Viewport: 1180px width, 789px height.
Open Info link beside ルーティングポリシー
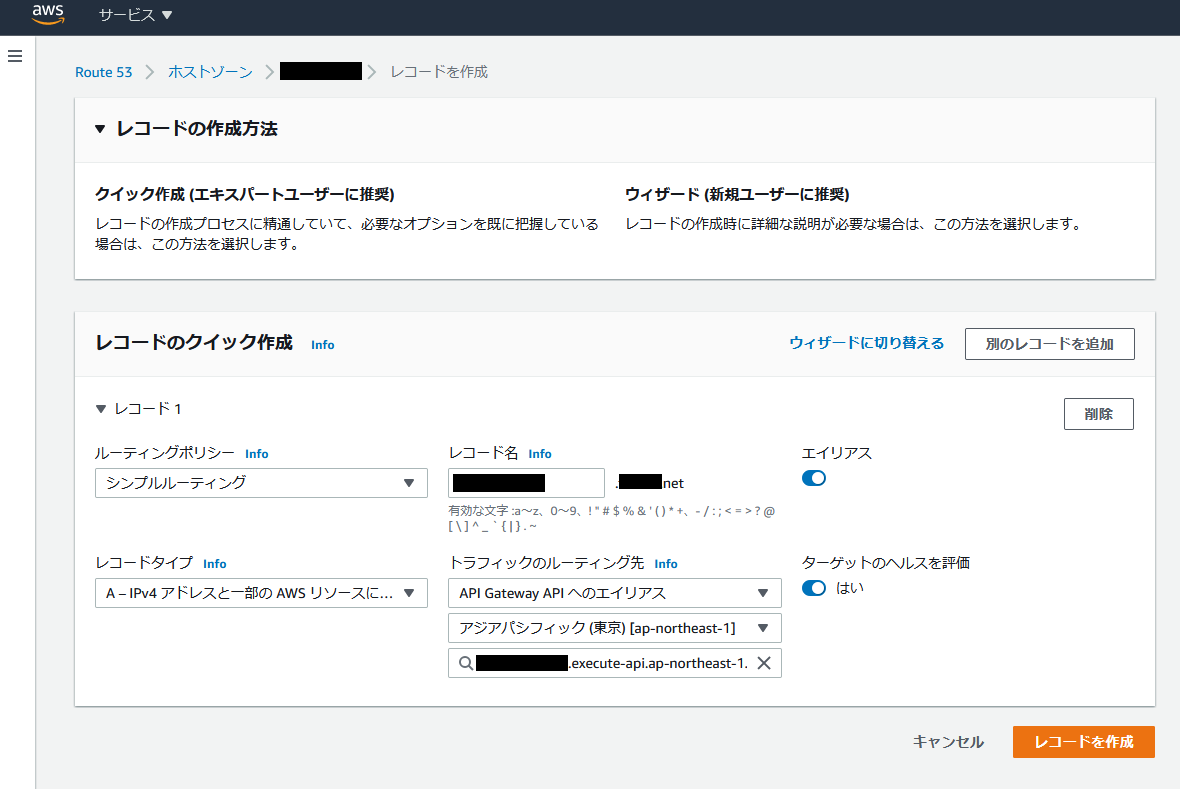(x=257, y=454)
